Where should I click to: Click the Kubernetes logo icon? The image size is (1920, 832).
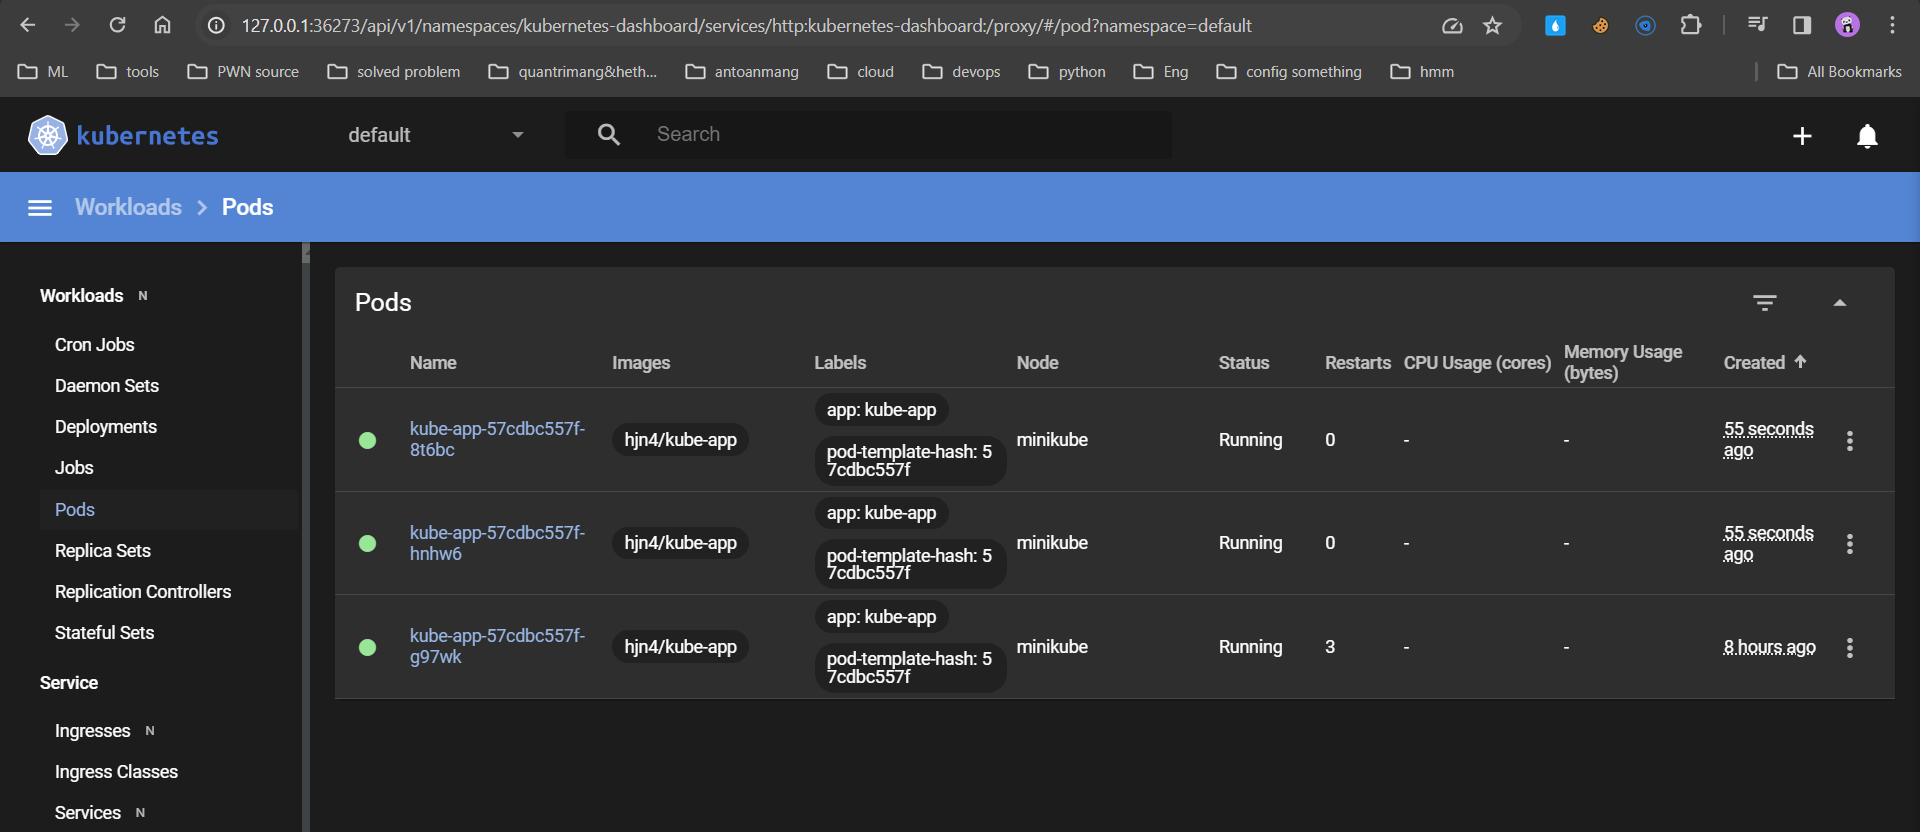(47, 135)
